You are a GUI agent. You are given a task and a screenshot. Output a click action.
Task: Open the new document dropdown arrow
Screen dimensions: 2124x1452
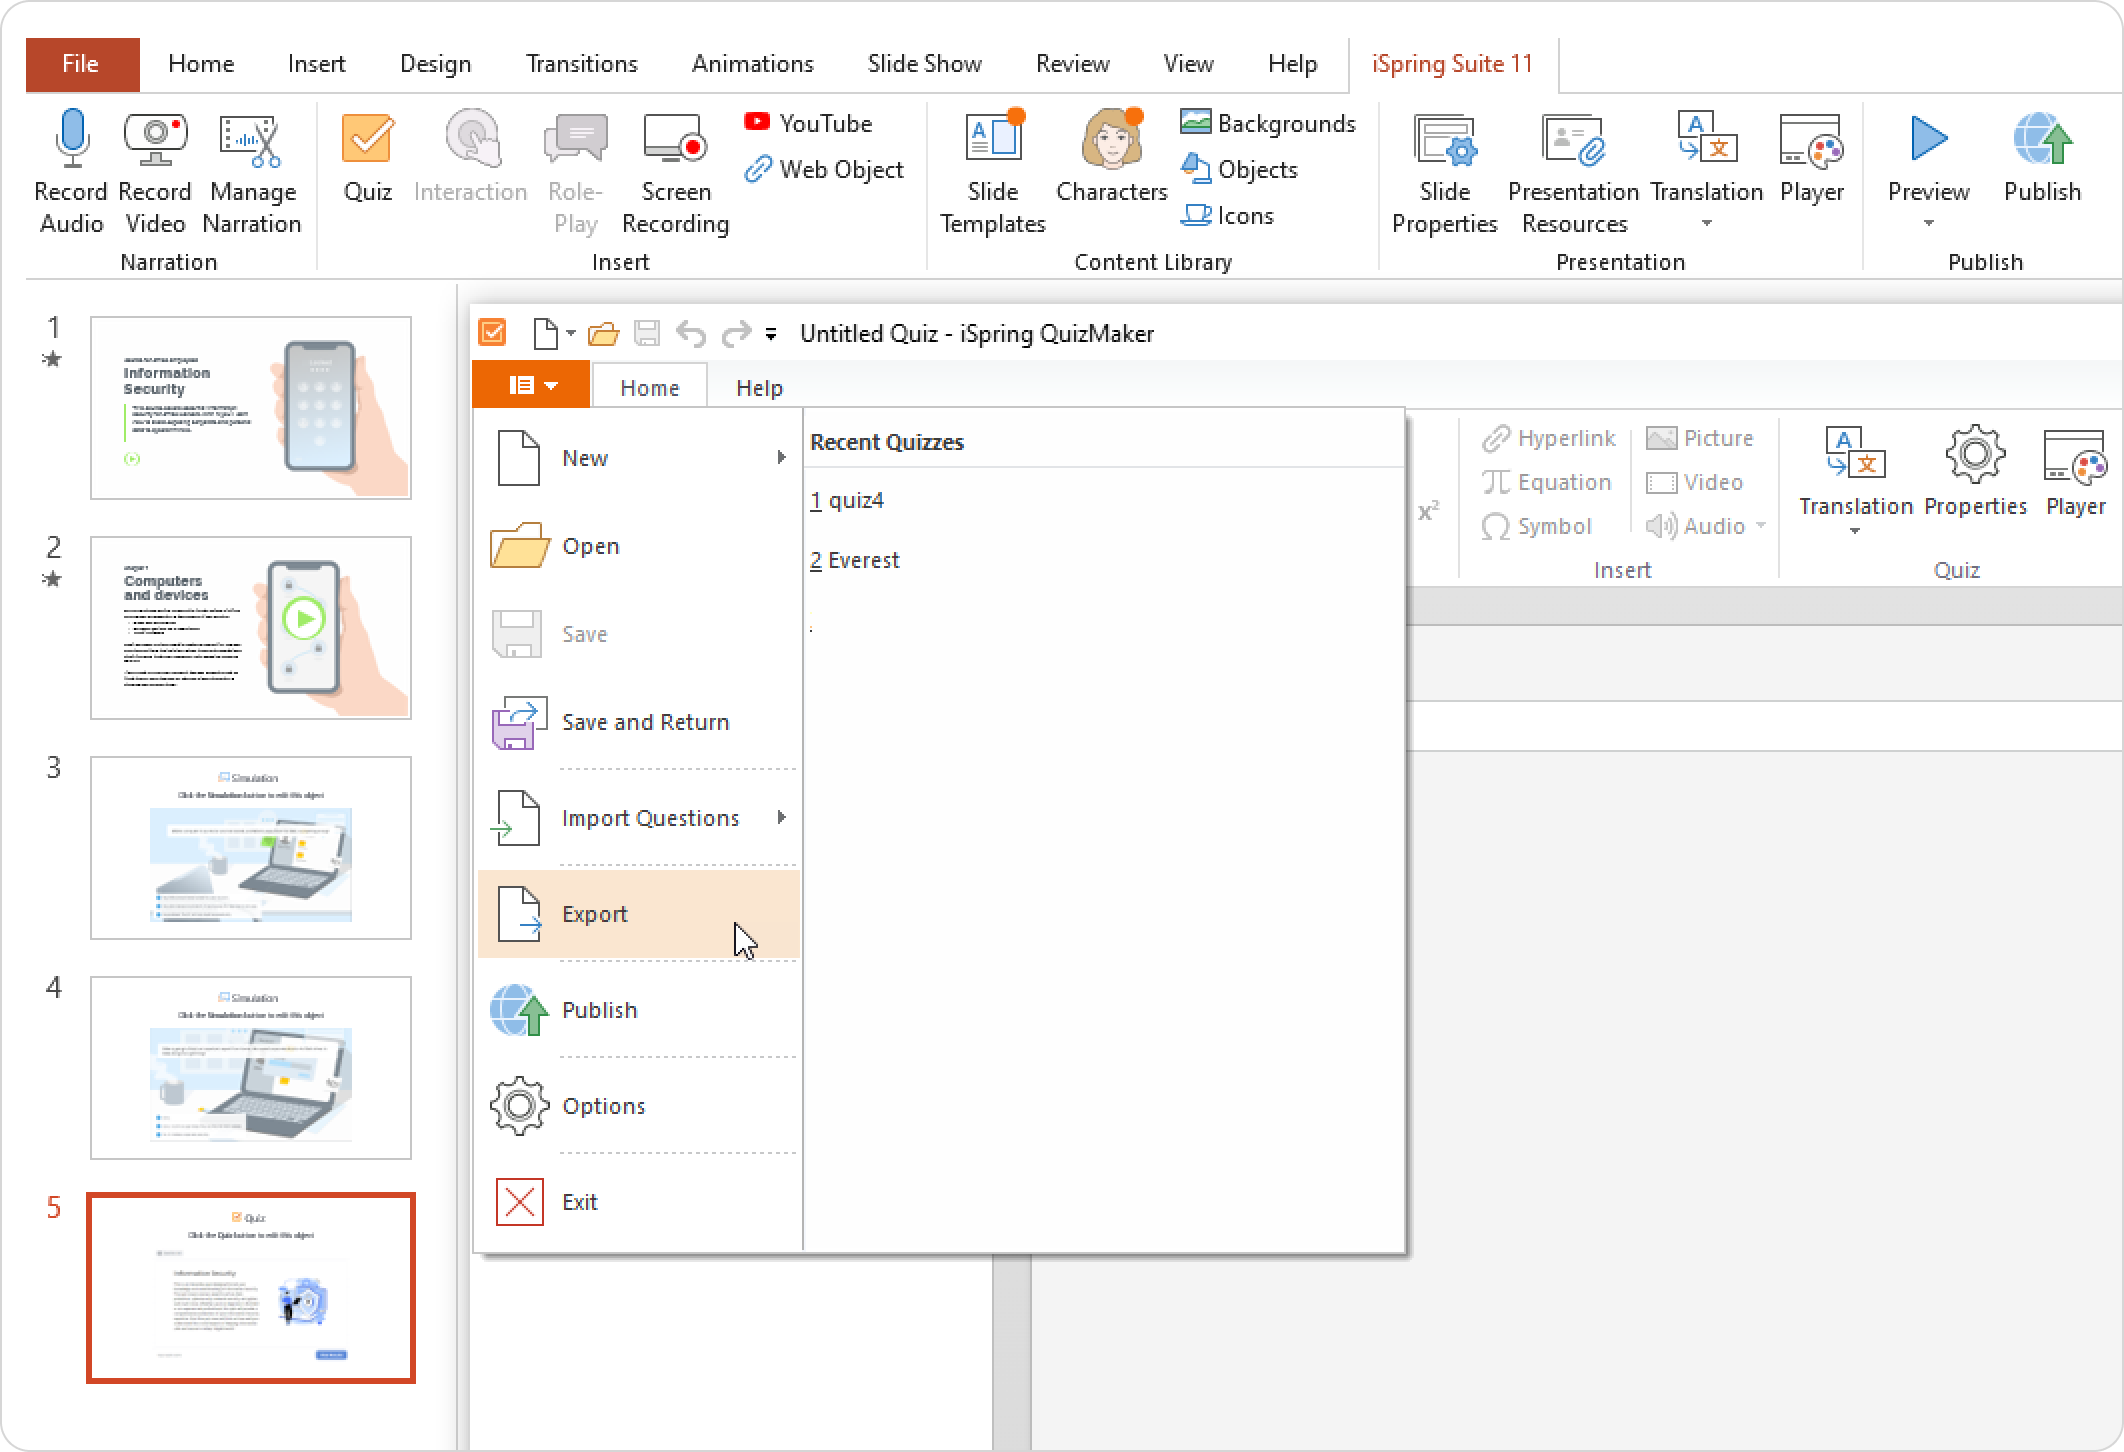[570, 333]
